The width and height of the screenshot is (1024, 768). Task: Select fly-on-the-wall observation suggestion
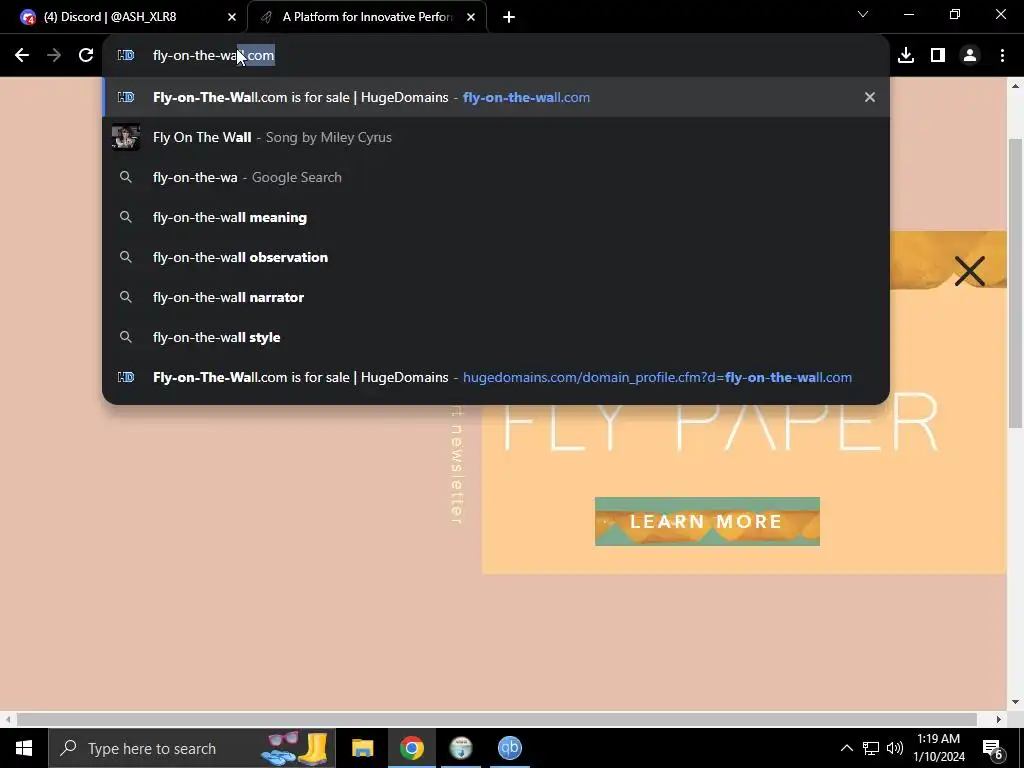[x=496, y=257]
